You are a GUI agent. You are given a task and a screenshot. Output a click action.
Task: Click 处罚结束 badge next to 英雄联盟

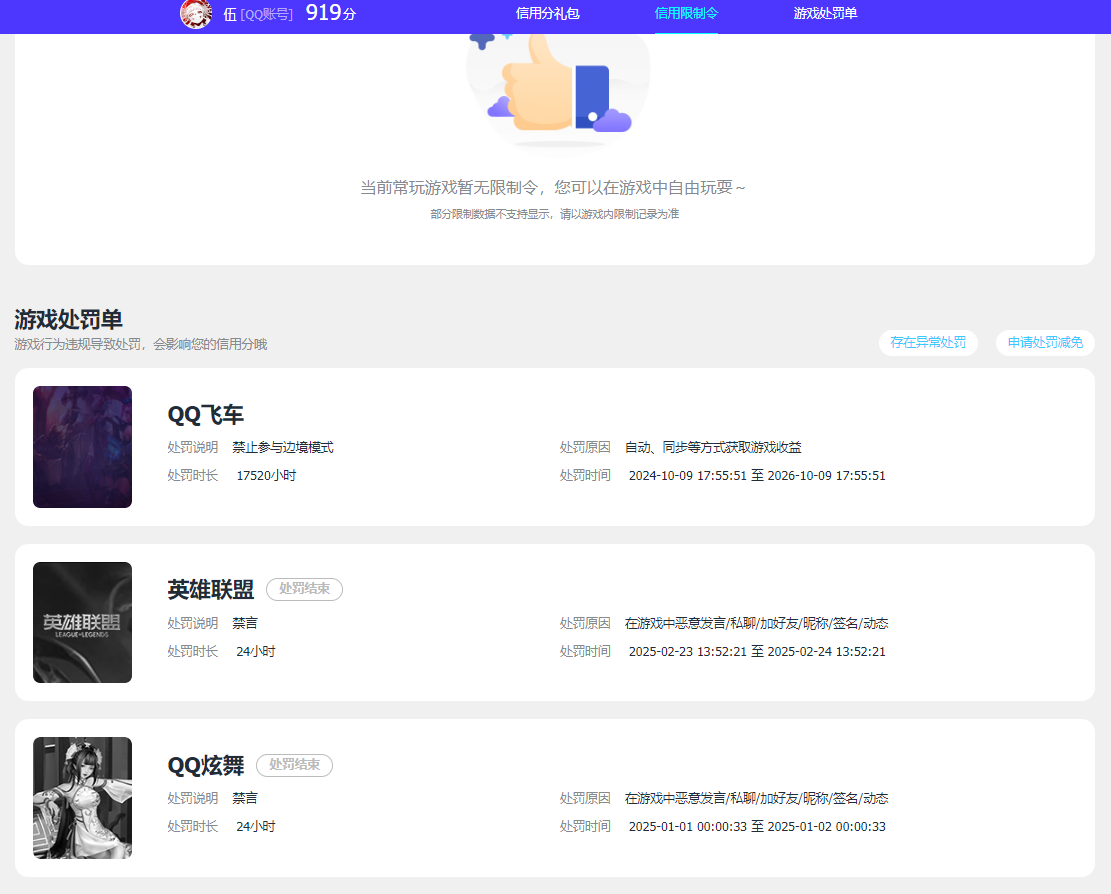(304, 589)
